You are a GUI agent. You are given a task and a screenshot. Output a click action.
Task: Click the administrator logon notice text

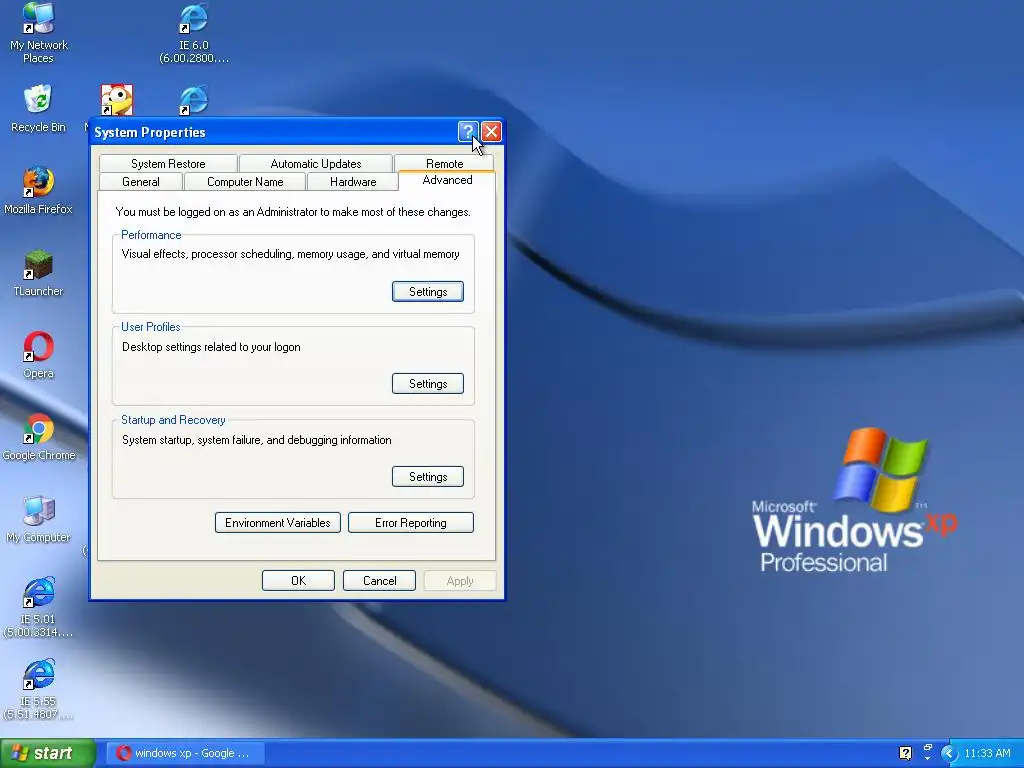pos(293,212)
